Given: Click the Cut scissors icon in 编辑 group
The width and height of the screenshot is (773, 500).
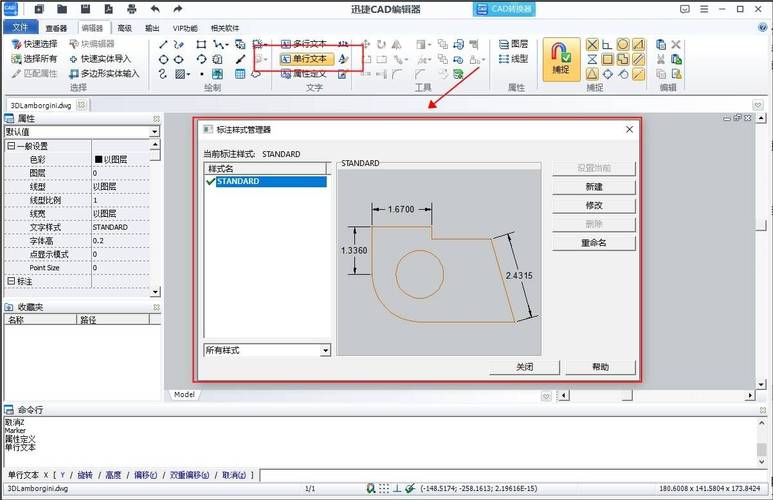Looking at the screenshot, I should click(x=661, y=60).
